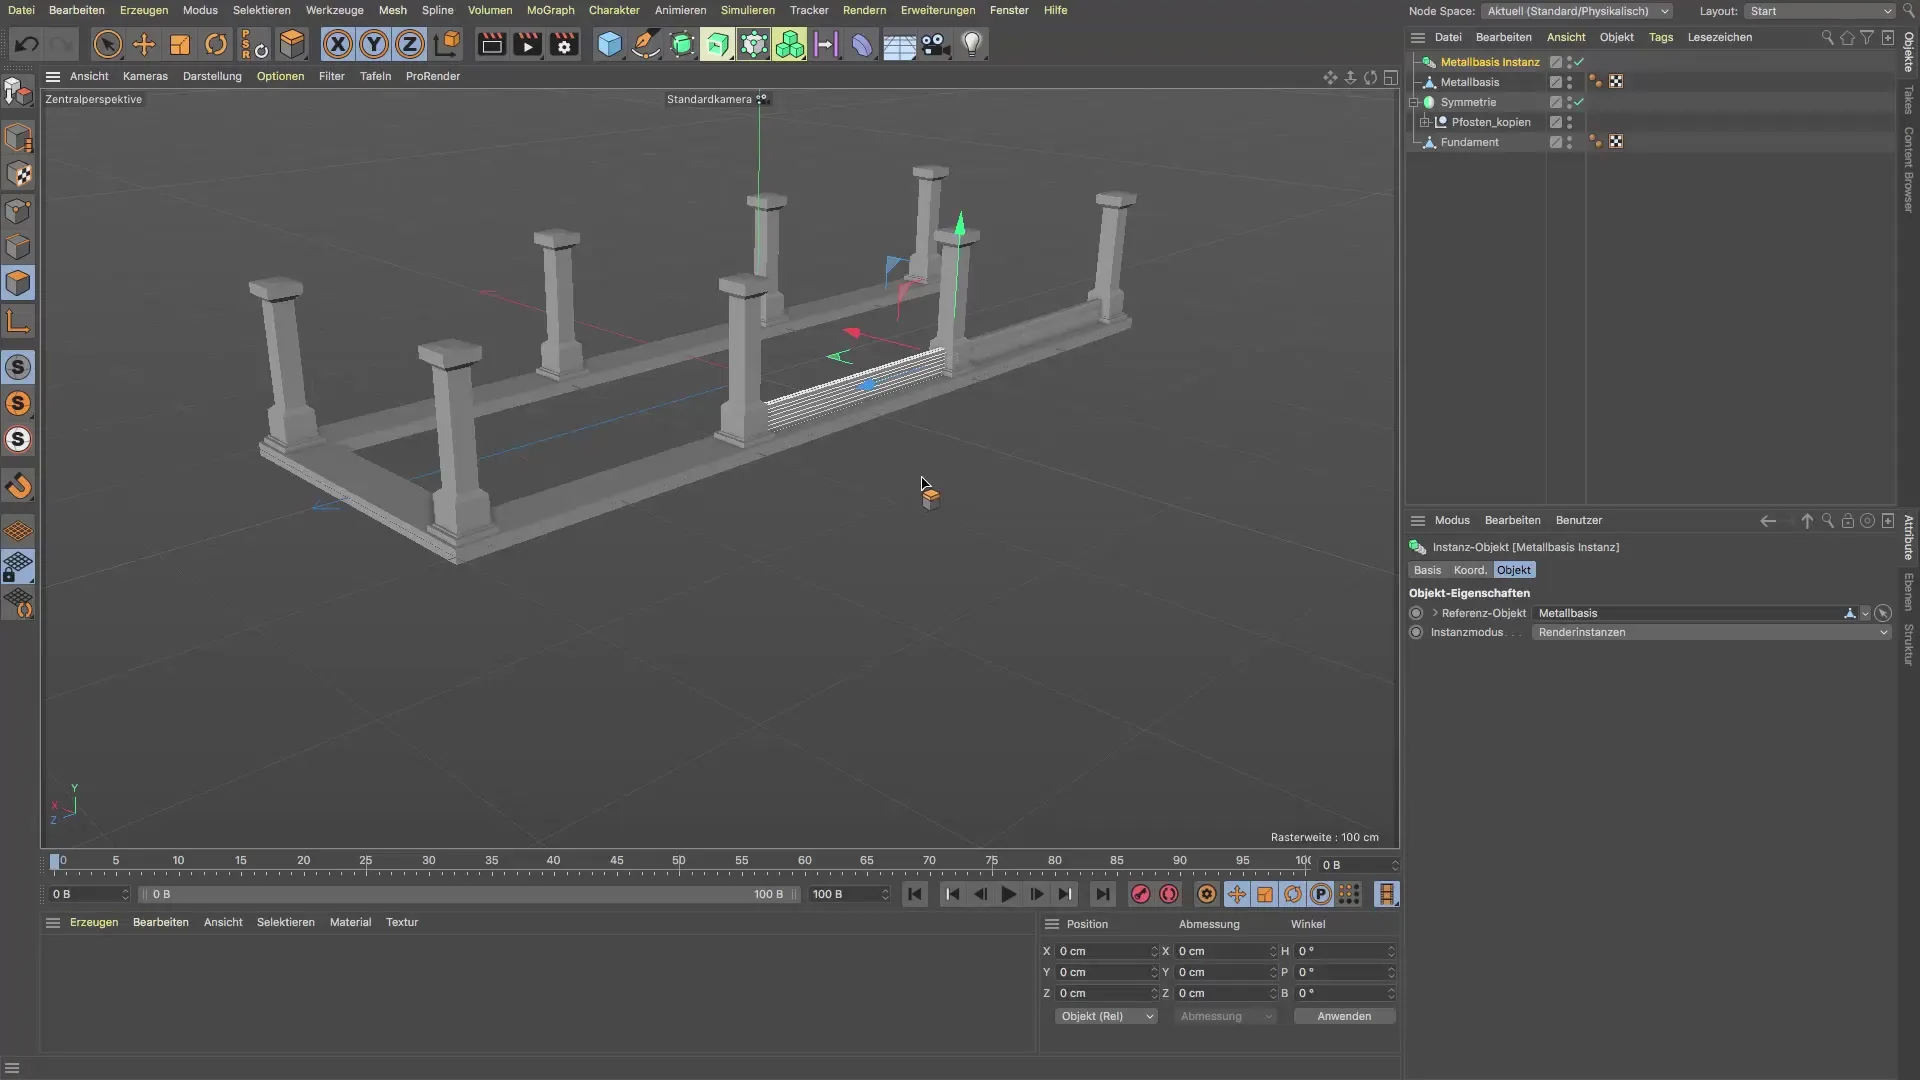The width and height of the screenshot is (1920, 1080).
Task: Toggle Pfosten_kopien visibility dots
Action: pos(1569,122)
